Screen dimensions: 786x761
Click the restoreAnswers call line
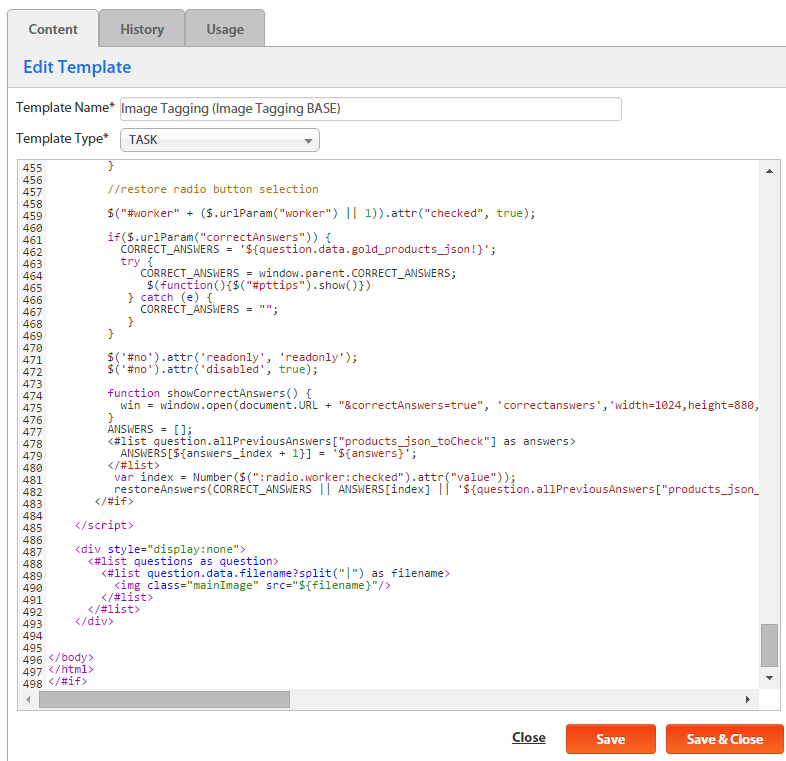coord(436,489)
